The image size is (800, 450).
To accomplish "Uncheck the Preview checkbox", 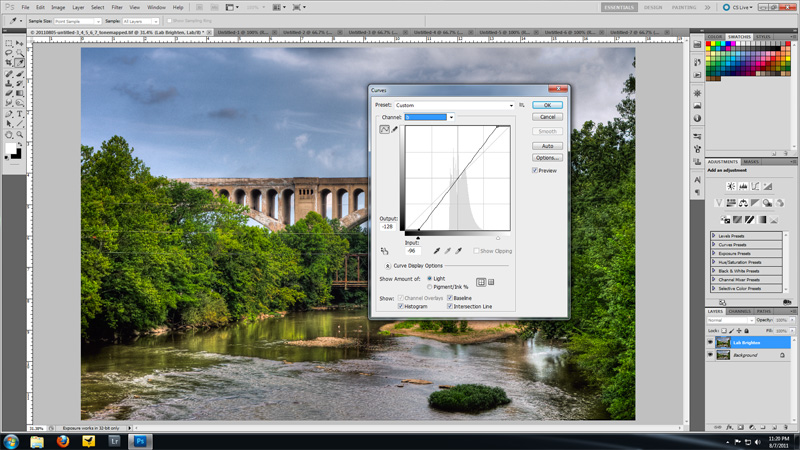I will click(535, 170).
